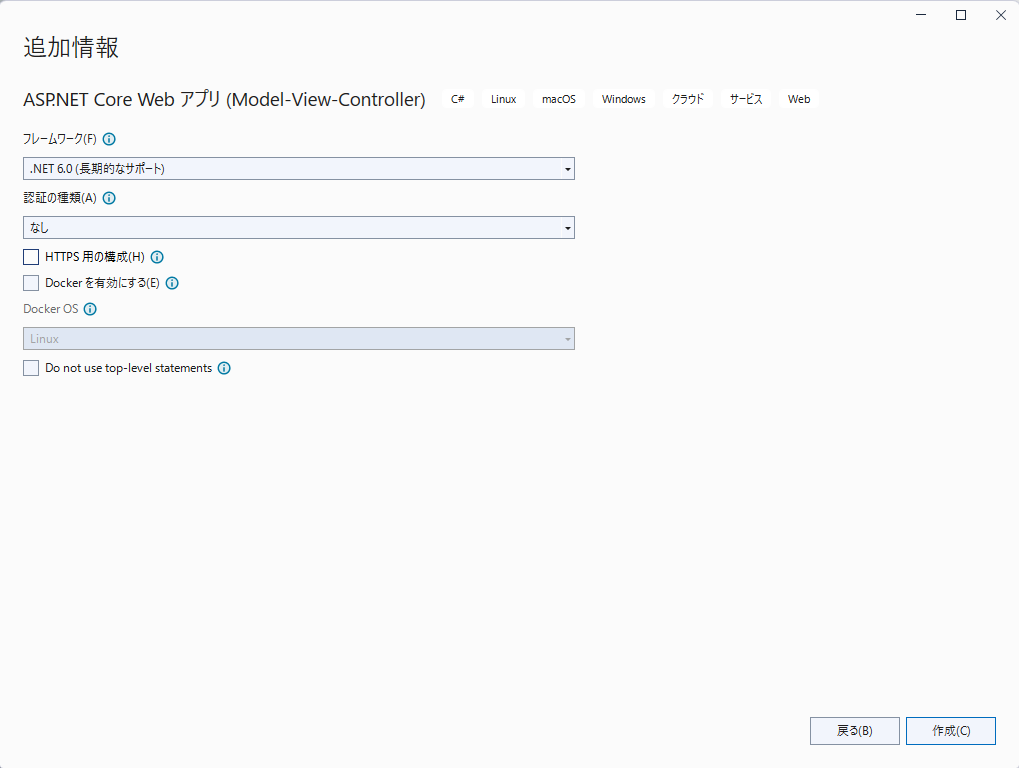This screenshot has width=1019, height=768.
Task: Minimize the dialog window
Action: (921, 15)
